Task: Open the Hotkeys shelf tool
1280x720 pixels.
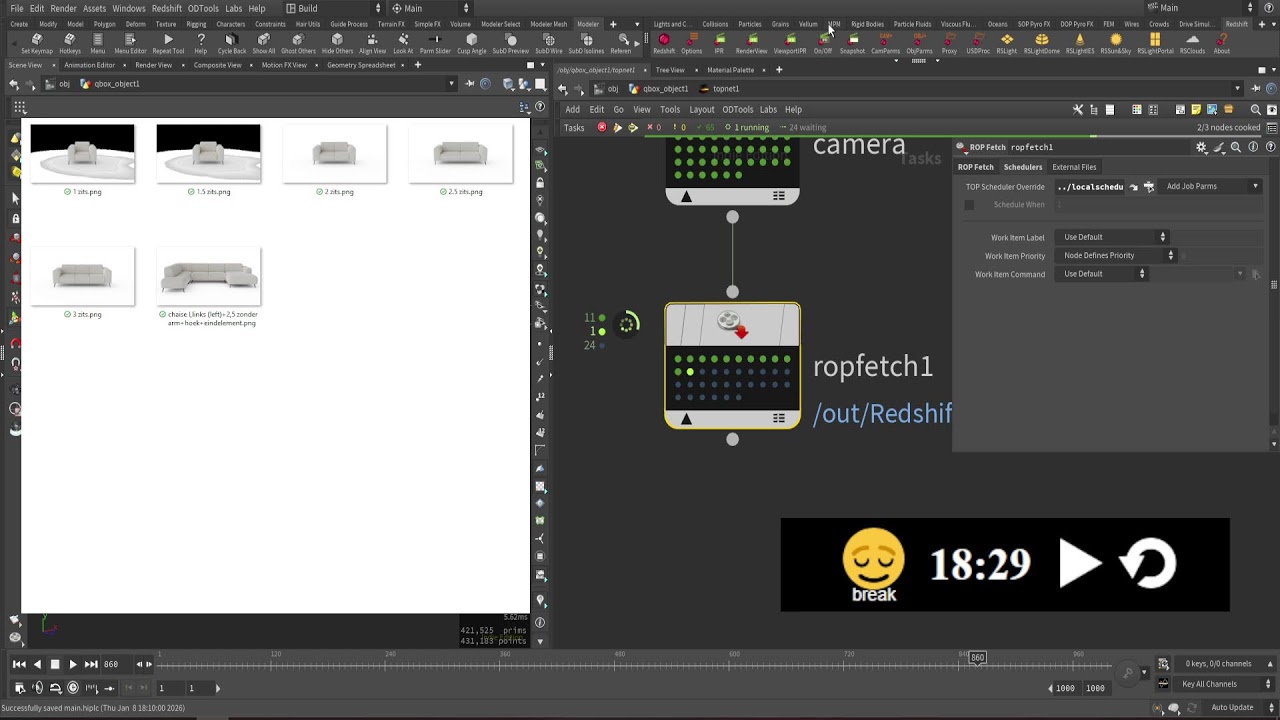Action: 69,44
